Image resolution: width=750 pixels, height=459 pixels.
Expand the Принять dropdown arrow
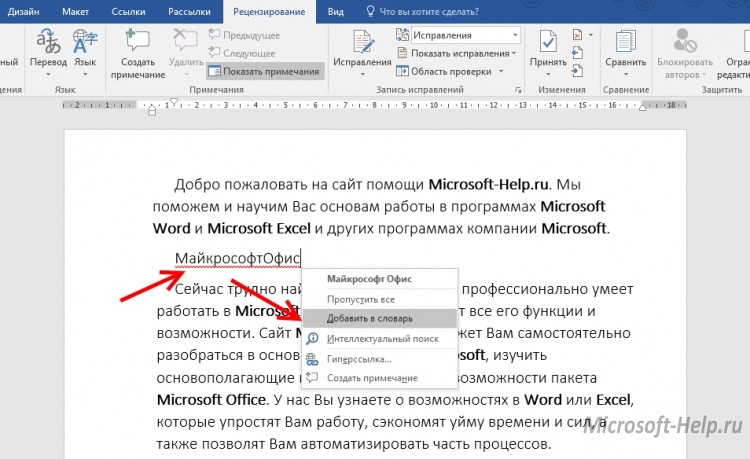coord(548,74)
